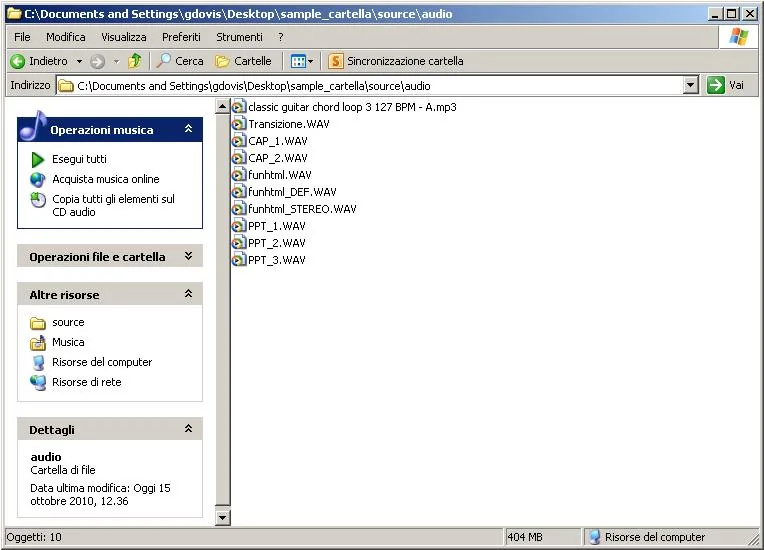Select the CAP_2.WAV file icon
This screenshot has height=550, width=764.
(x=239, y=158)
